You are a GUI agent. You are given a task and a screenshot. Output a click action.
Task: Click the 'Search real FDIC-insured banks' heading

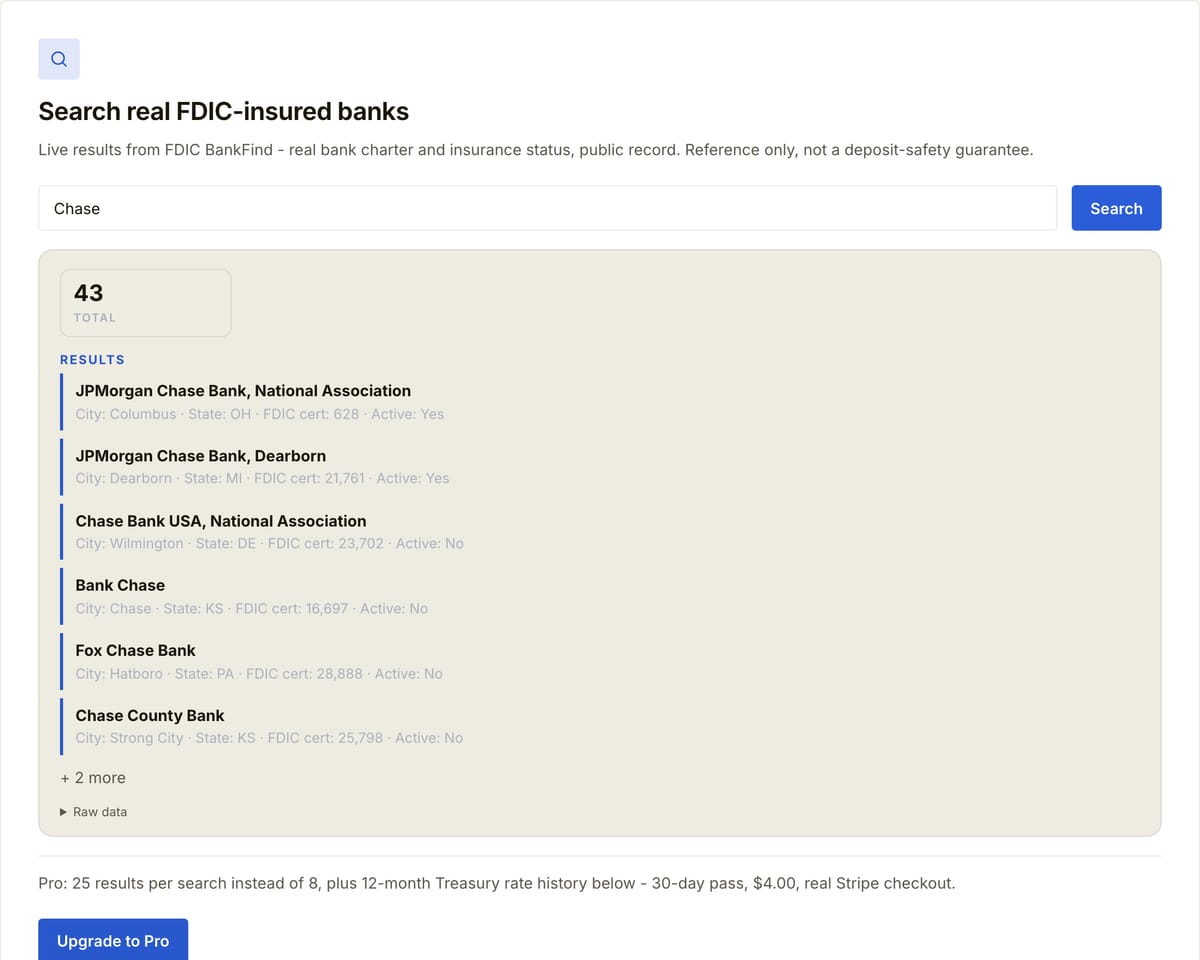coord(224,111)
